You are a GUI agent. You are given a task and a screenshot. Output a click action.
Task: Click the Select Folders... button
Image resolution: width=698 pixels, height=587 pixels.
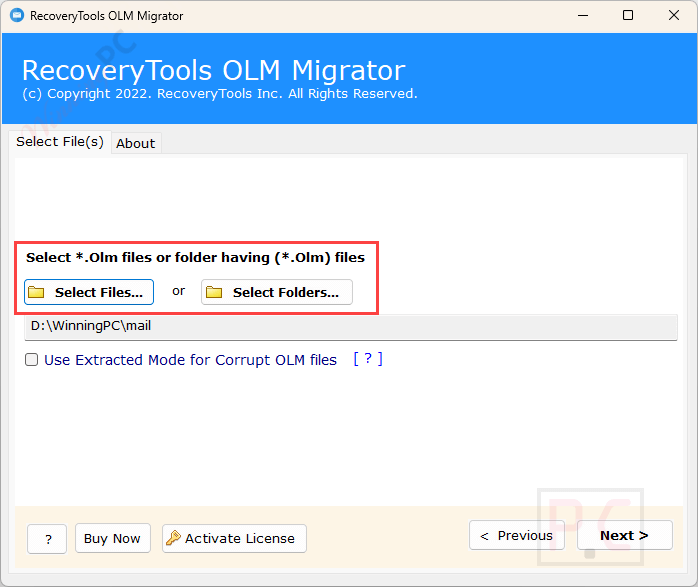(x=277, y=292)
